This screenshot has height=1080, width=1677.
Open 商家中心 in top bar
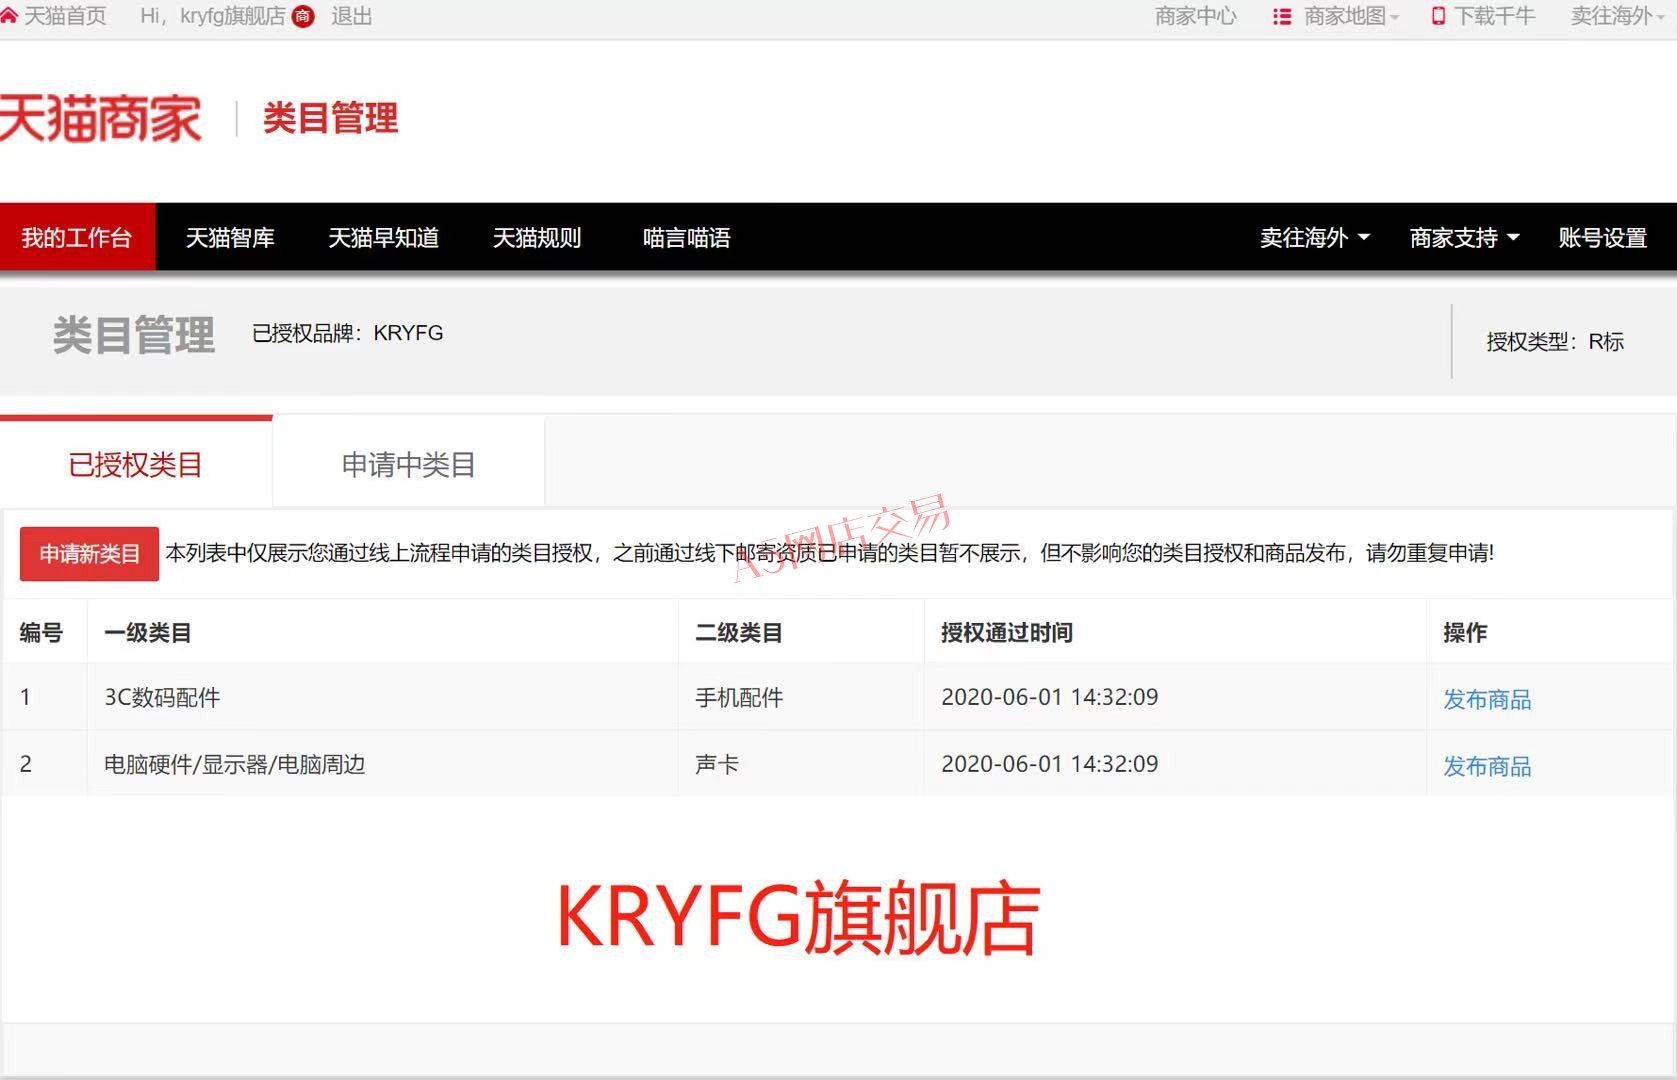(1196, 16)
